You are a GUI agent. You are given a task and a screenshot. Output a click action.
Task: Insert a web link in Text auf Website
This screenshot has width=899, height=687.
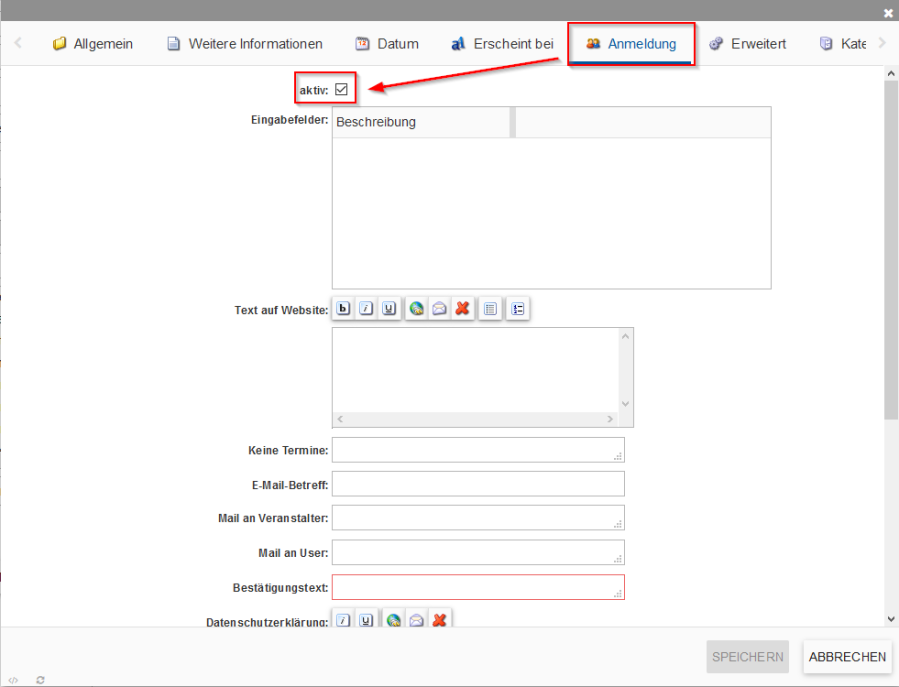coord(416,309)
